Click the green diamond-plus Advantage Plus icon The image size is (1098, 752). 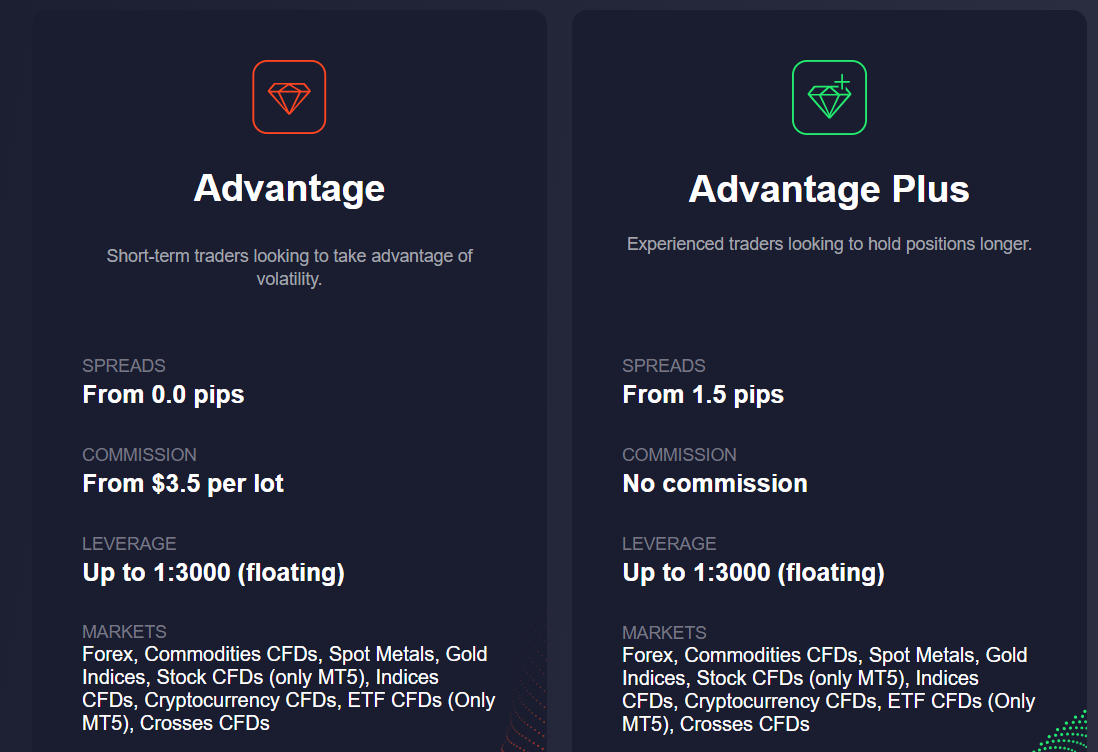(829, 97)
